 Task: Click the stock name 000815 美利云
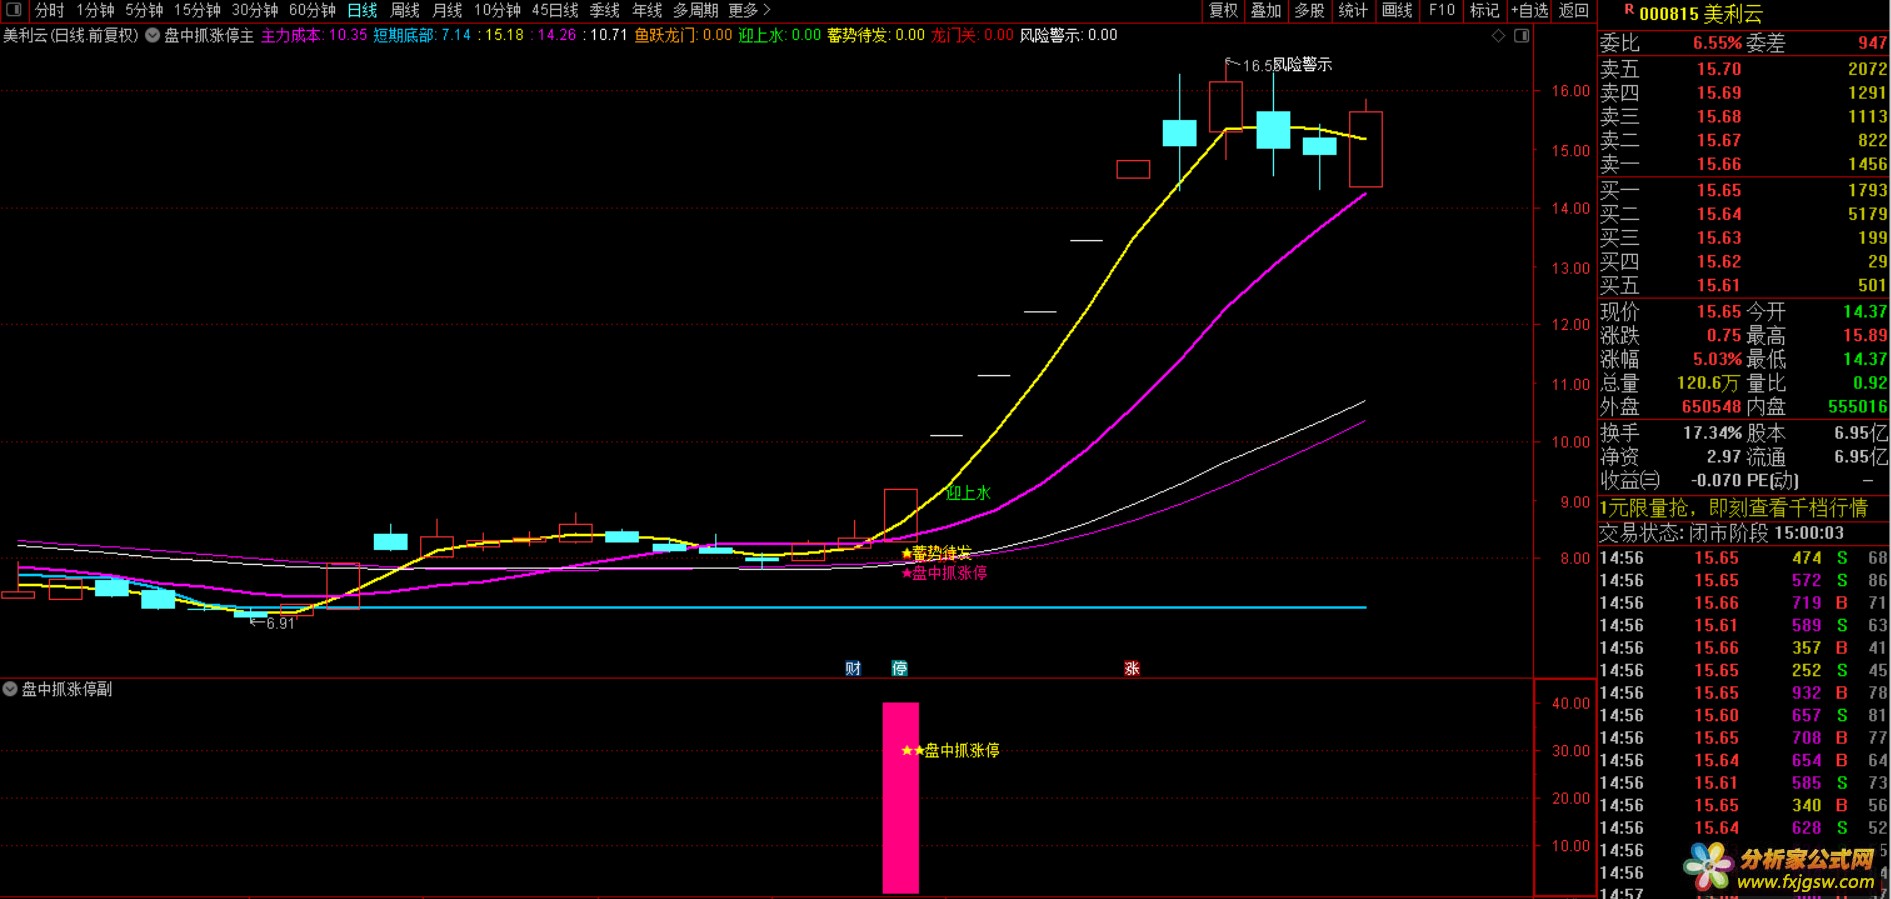1701,14
